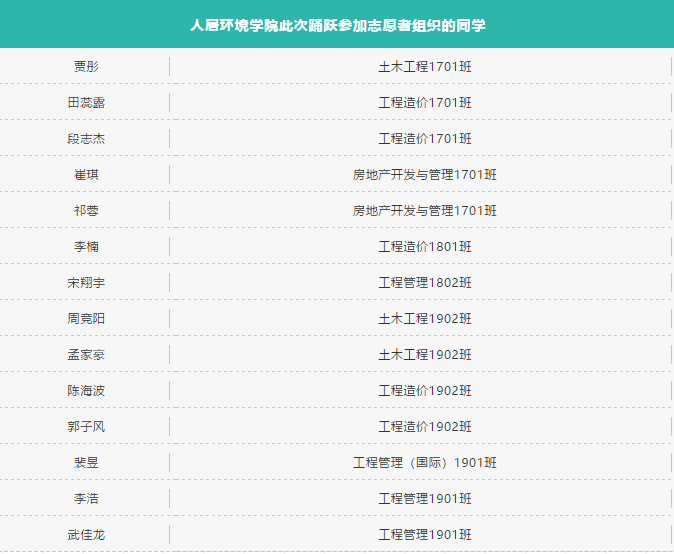674x554 pixels.
Task: Click the name 段志杰
Action: coord(86,138)
